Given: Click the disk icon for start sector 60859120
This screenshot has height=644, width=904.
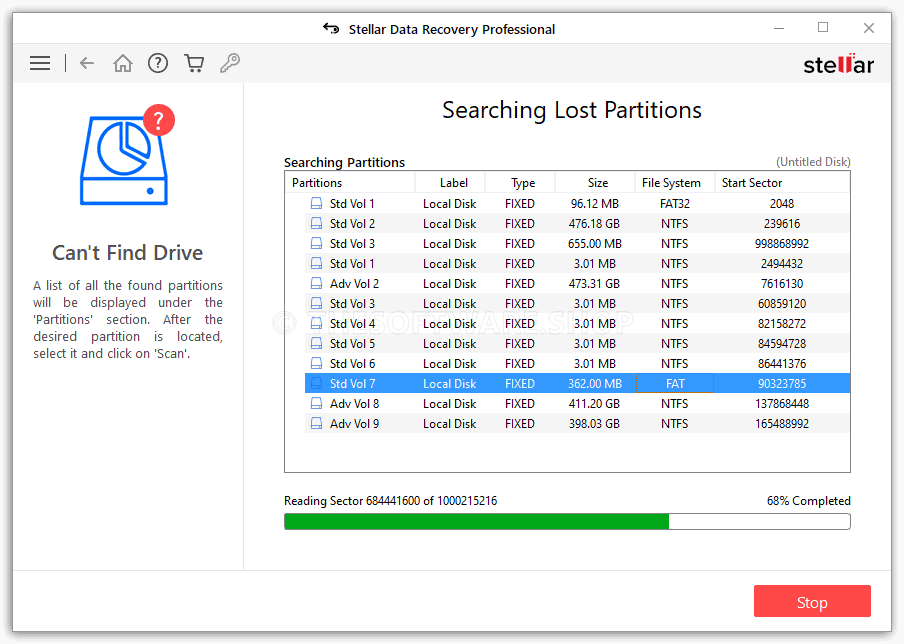Looking at the screenshot, I should pyautogui.click(x=317, y=304).
